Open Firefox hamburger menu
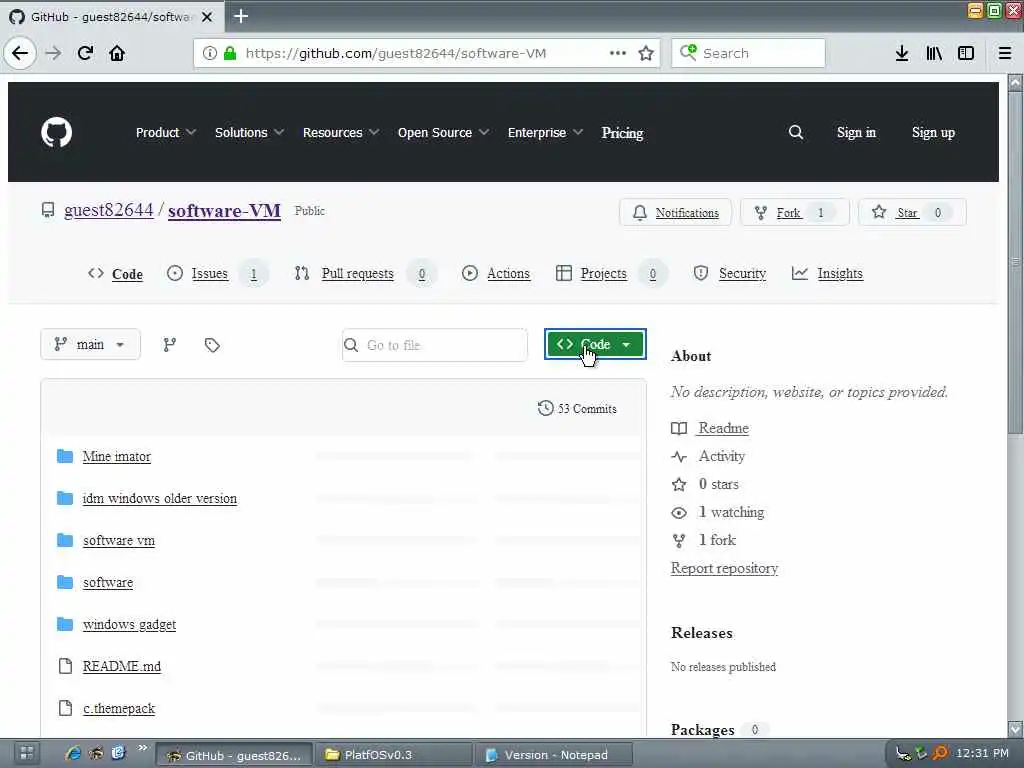 pyautogui.click(x=1005, y=53)
